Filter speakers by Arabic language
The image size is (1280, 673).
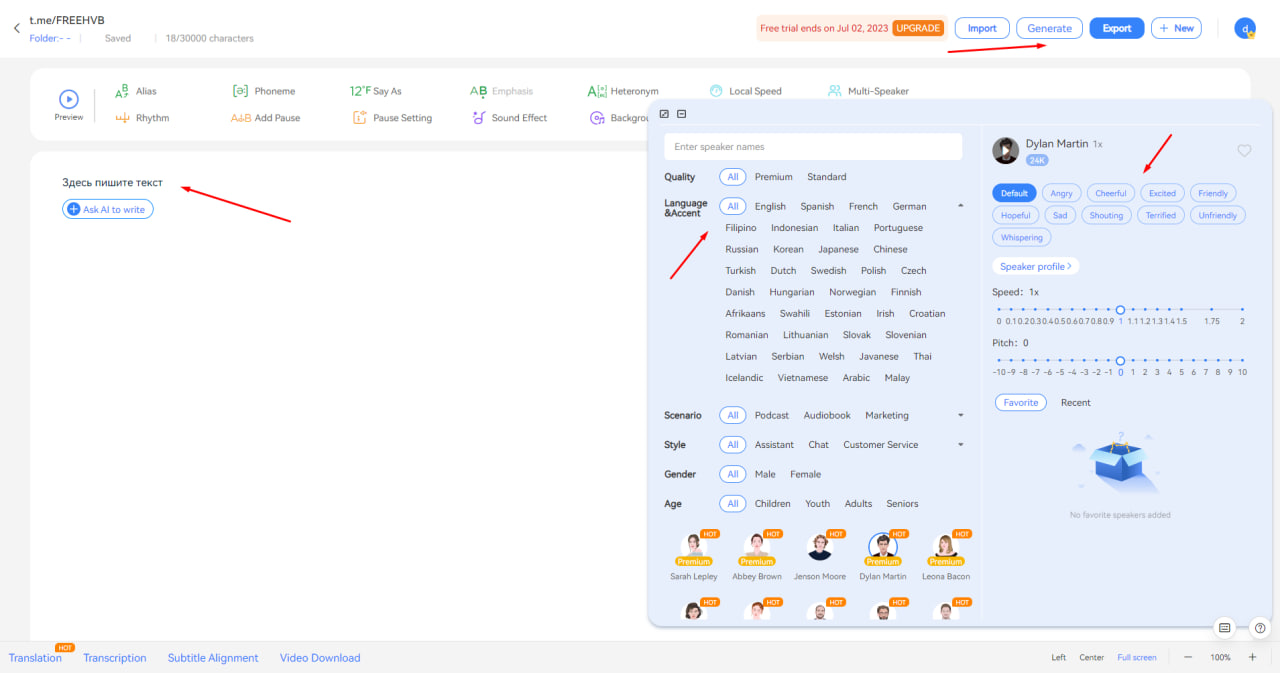(x=856, y=378)
